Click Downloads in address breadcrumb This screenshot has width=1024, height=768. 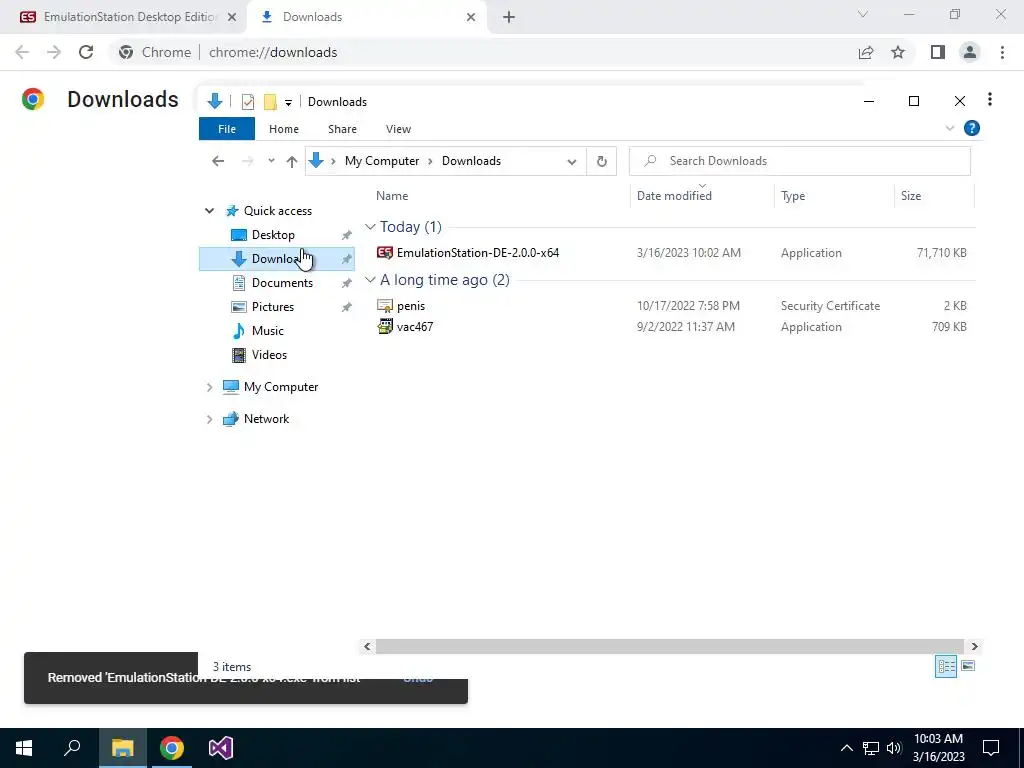(x=472, y=161)
